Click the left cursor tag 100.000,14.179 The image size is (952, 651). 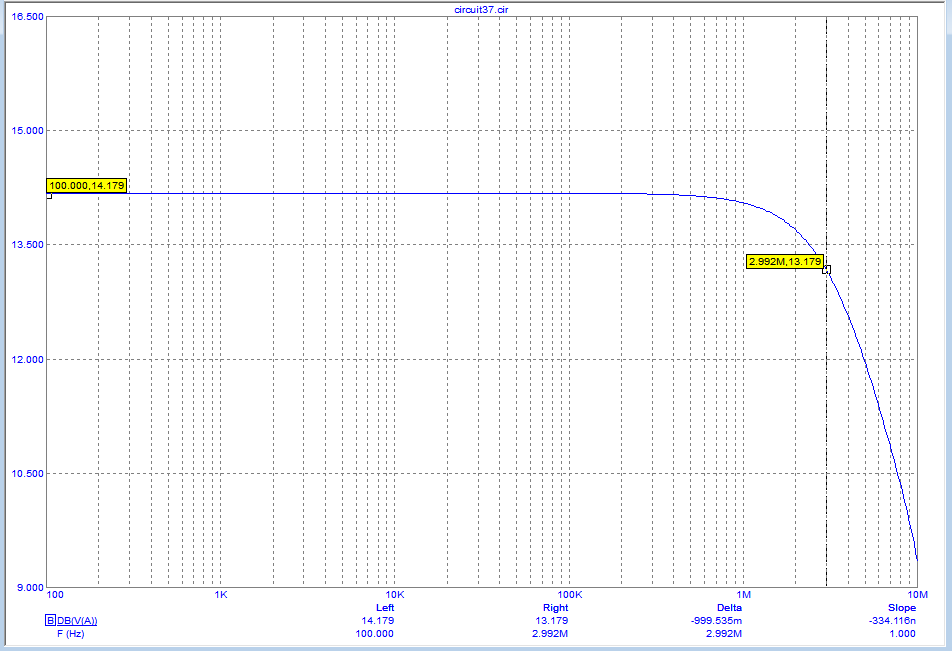point(87,186)
